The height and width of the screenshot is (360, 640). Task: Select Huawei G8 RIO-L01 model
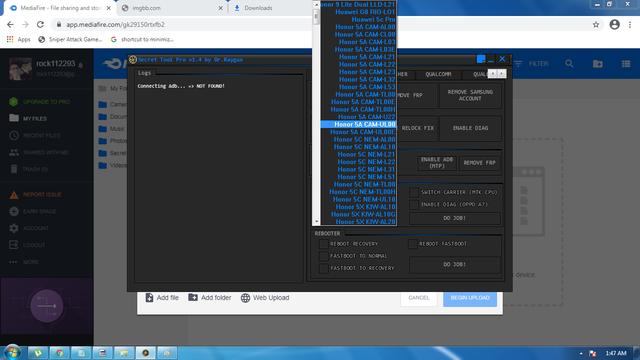(358, 12)
